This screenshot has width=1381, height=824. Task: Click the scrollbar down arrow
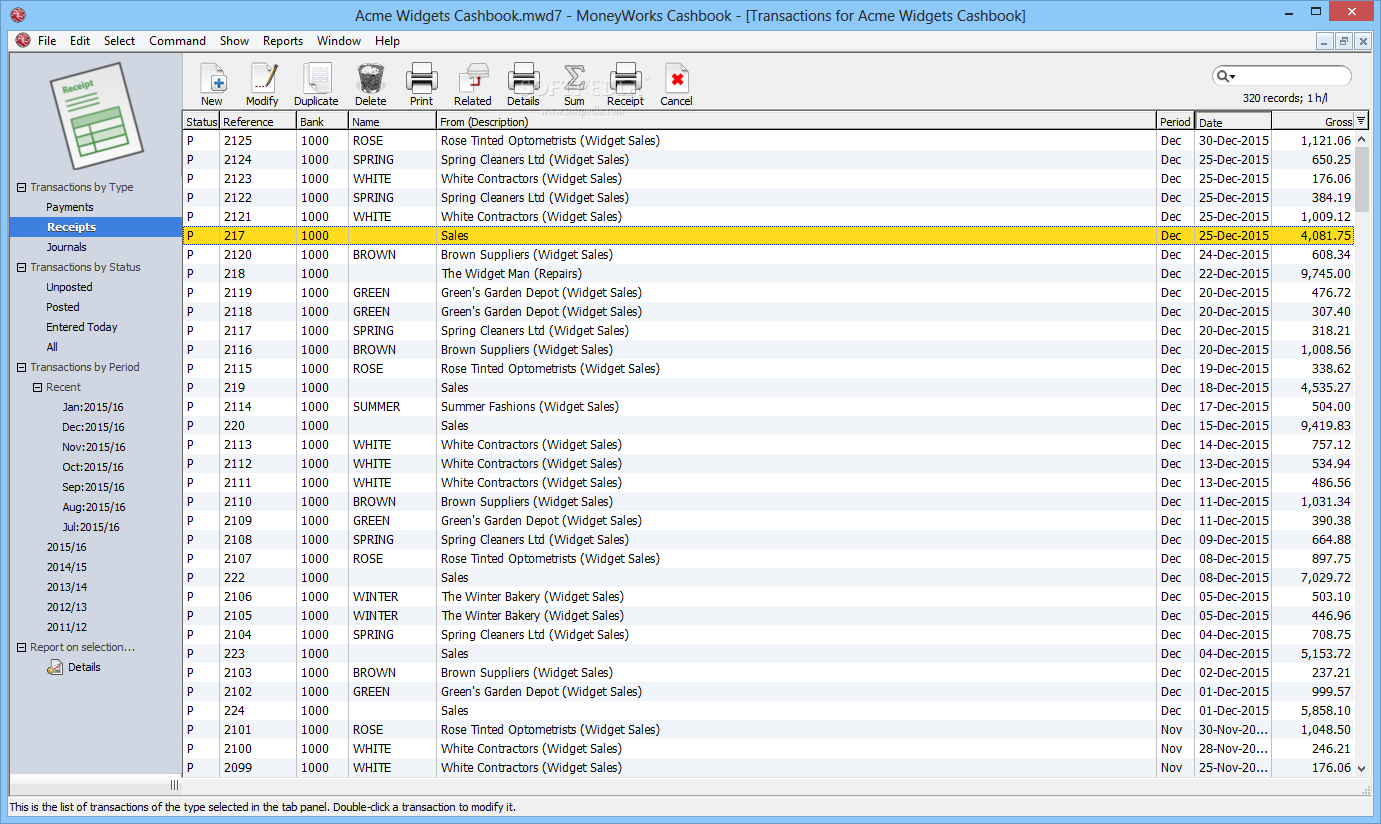pyautogui.click(x=1362, y=768)
